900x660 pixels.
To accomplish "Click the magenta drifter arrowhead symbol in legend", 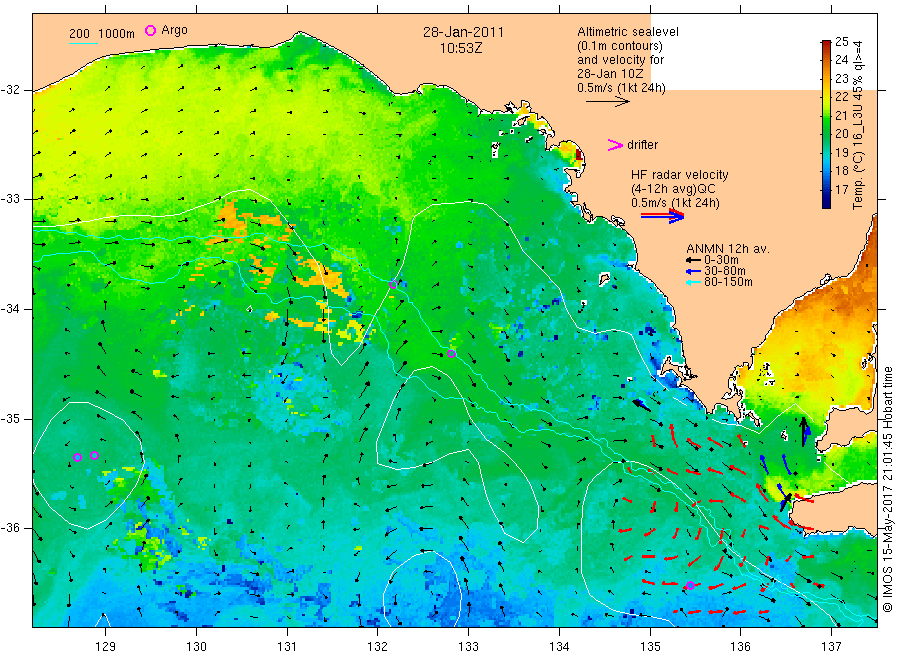I will click(x=615, y=145).
